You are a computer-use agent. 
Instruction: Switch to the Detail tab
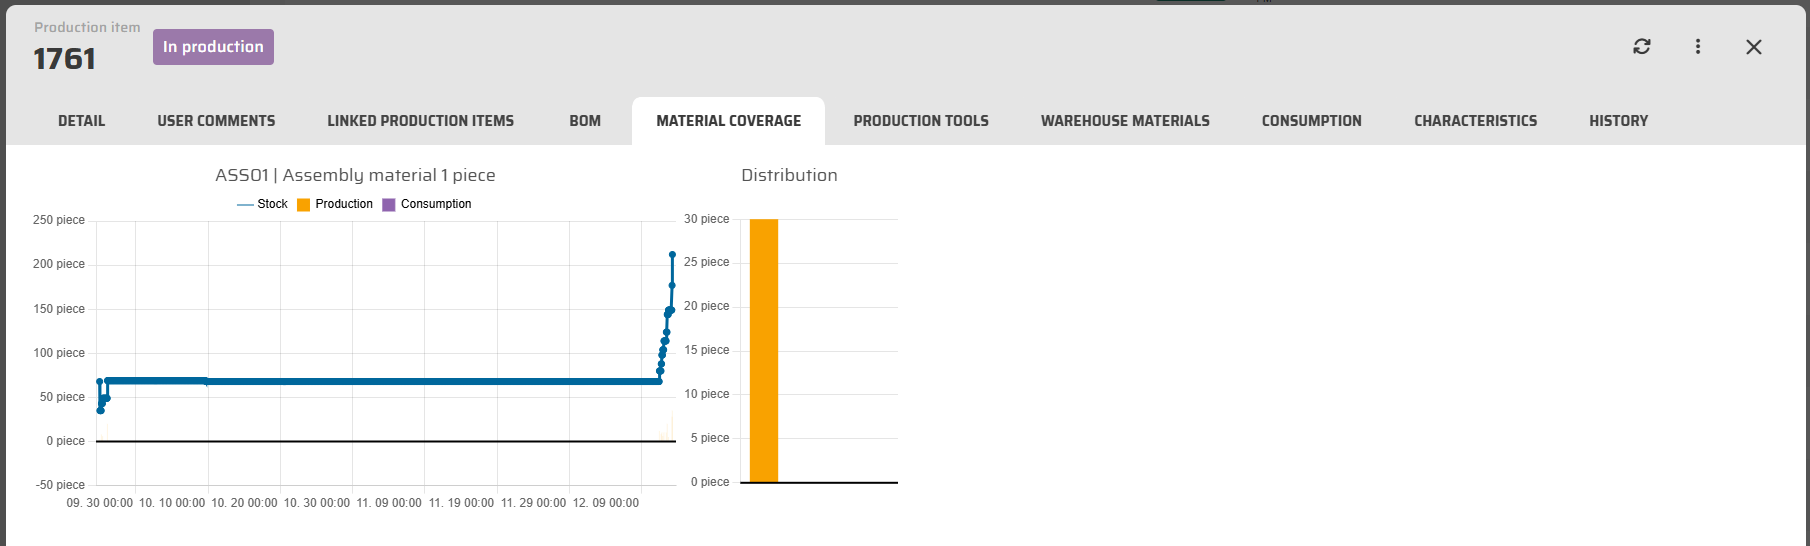point(81,121)
